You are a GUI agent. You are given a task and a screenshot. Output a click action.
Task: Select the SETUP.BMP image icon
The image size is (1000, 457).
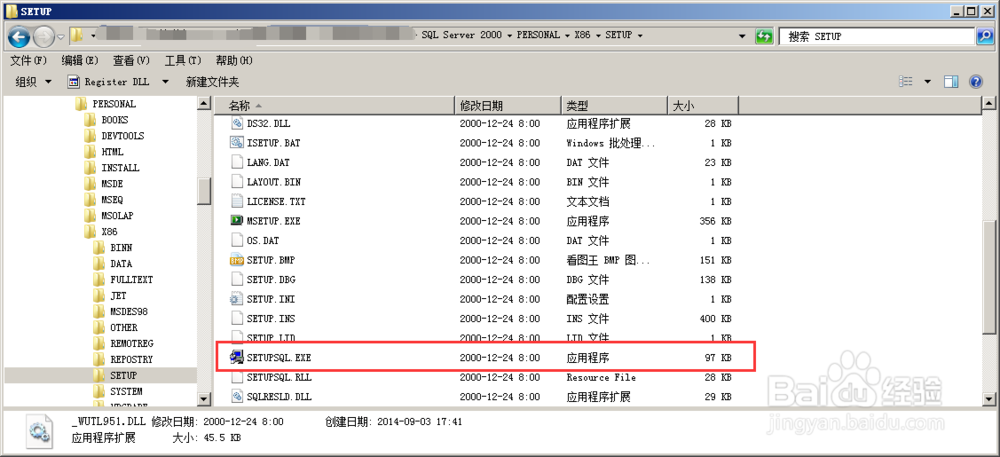(x=237, y=260)
